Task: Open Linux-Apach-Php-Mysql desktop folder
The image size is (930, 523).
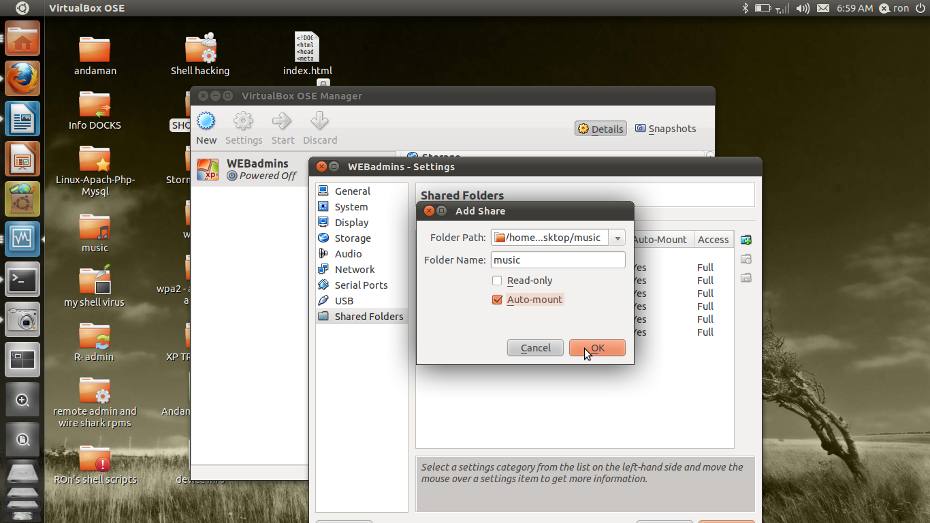Action: point(95,171)
